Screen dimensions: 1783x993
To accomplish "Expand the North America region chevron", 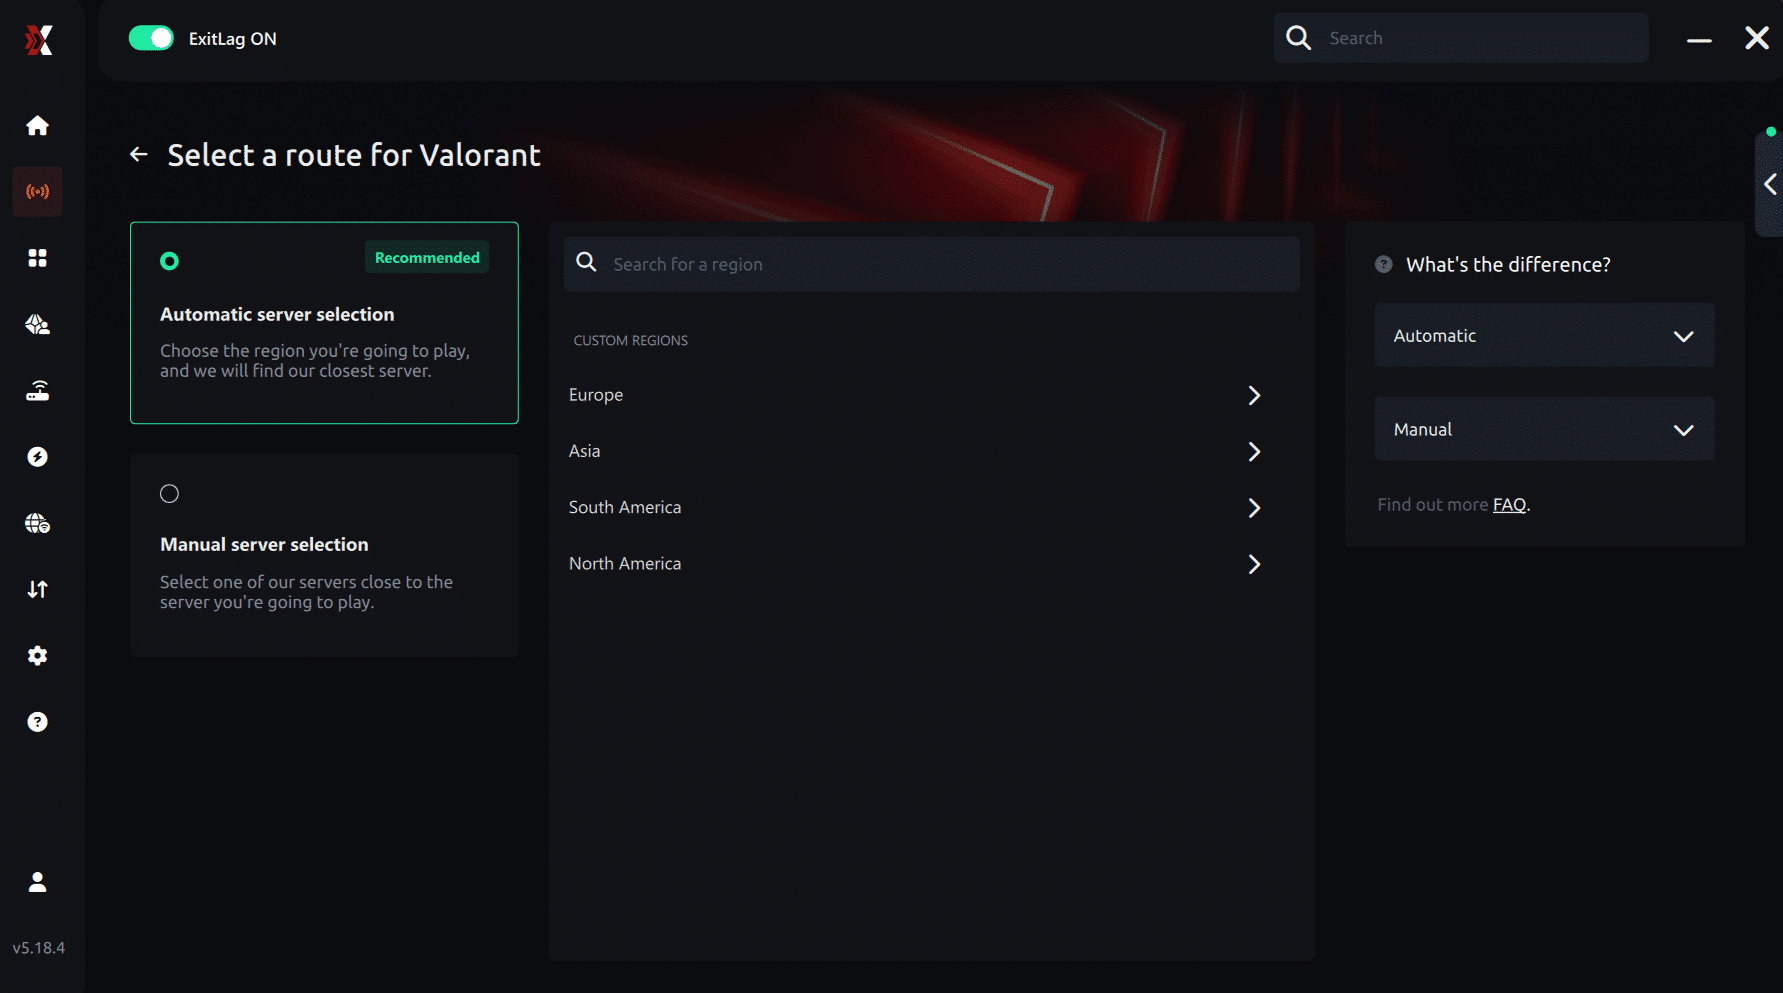I will tap(1254, 564).
